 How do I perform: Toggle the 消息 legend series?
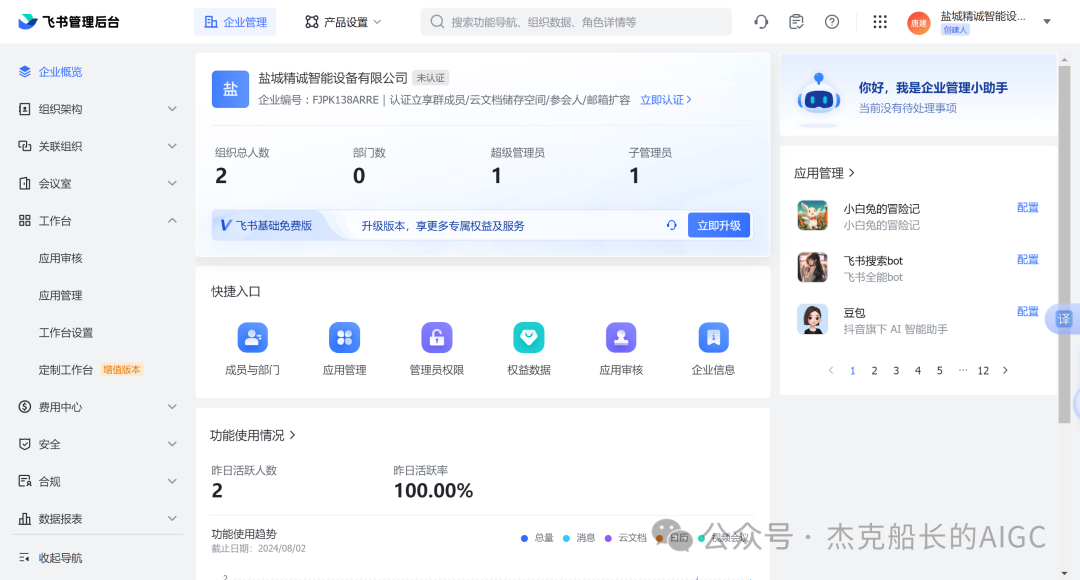(x=579, y=538)
